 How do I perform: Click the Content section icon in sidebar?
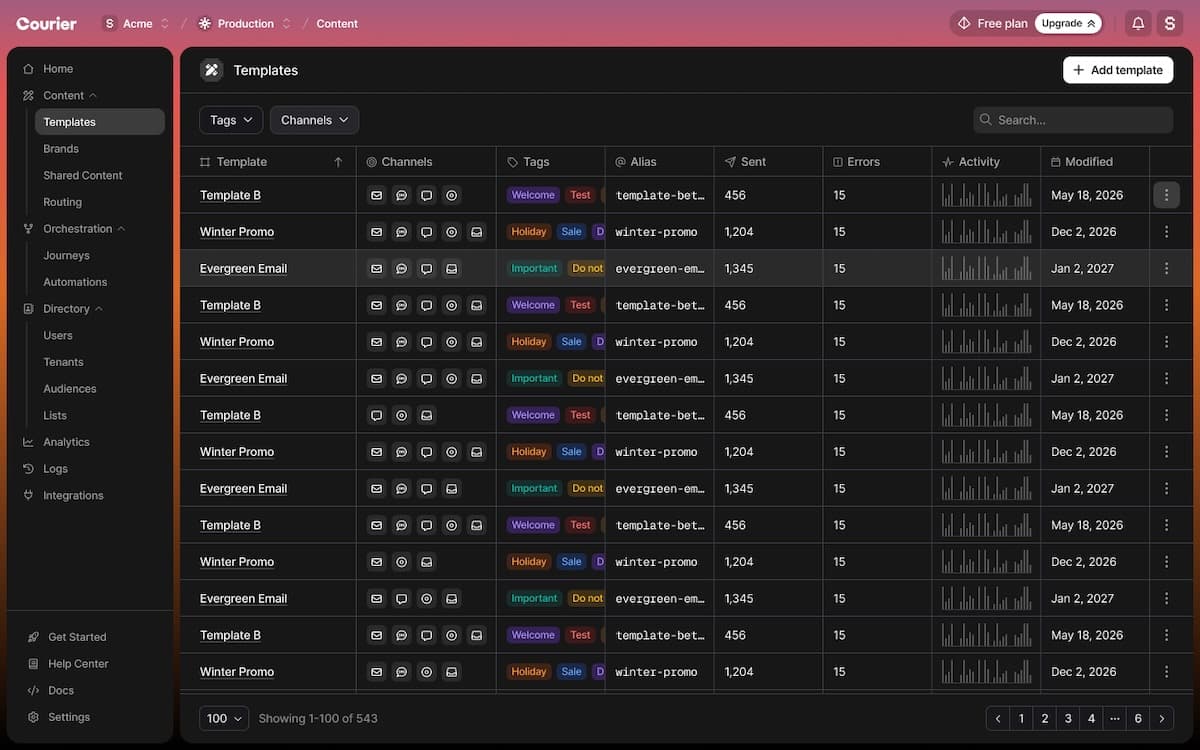[29, 96]
